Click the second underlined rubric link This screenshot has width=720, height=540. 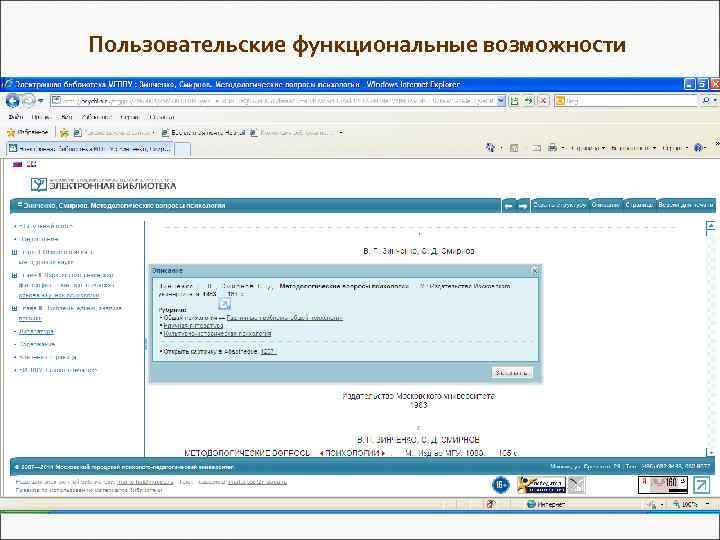tap(193, 326)
